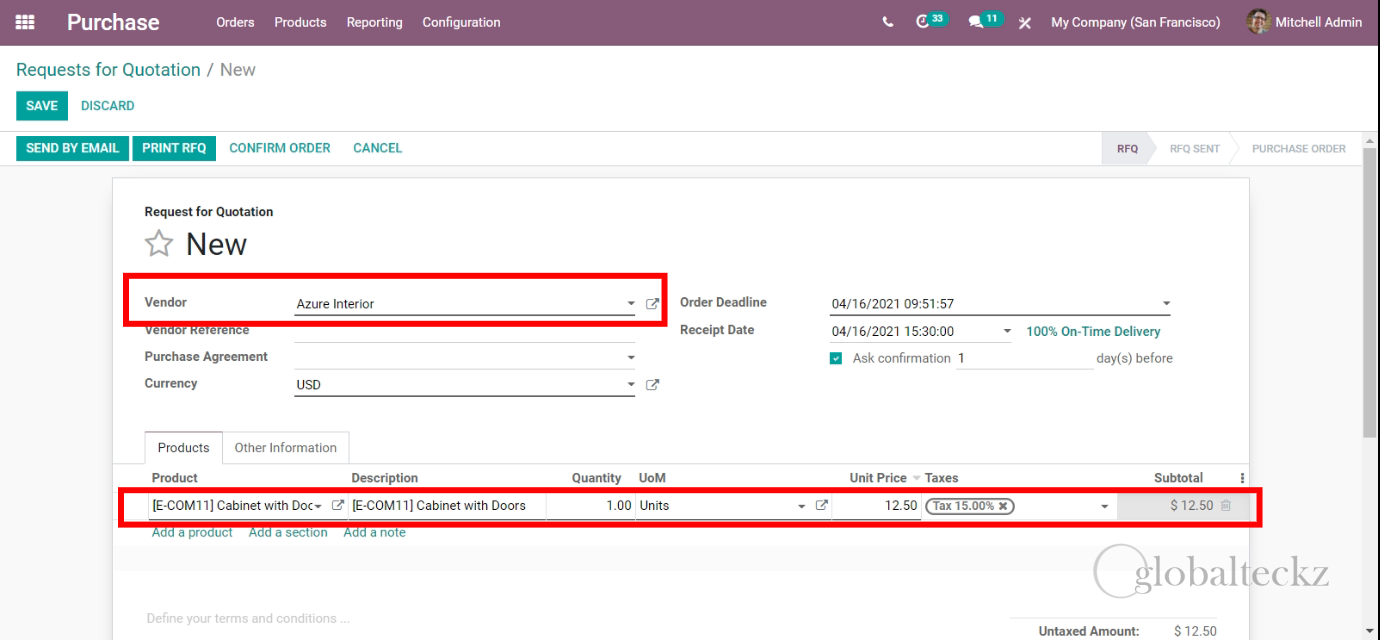
Task: Click the phone call icon
Action: pyautogui.click(x=888, y=22)
